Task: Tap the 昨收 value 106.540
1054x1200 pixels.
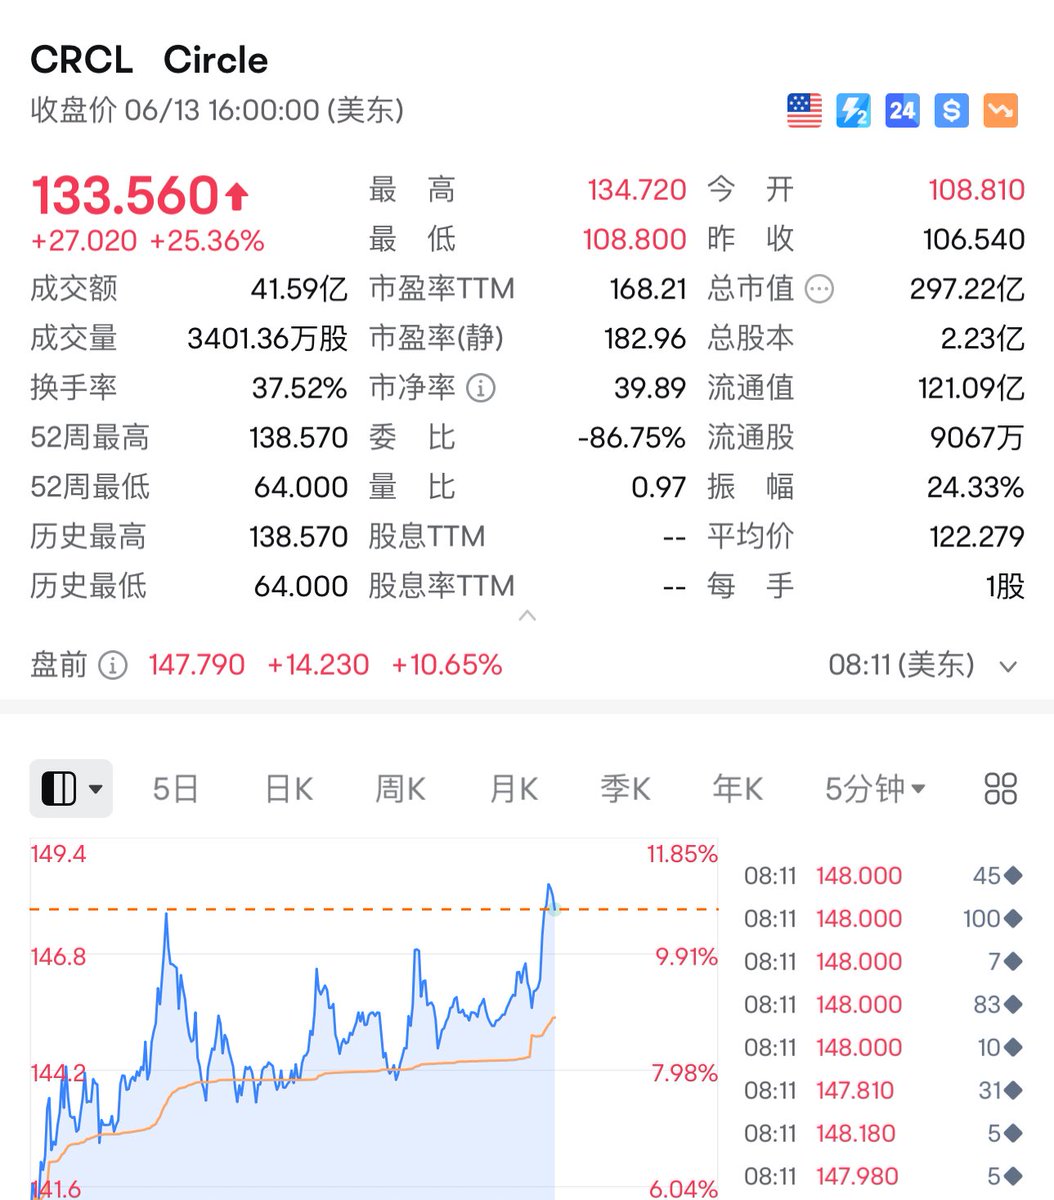Action: click(974, 240)
